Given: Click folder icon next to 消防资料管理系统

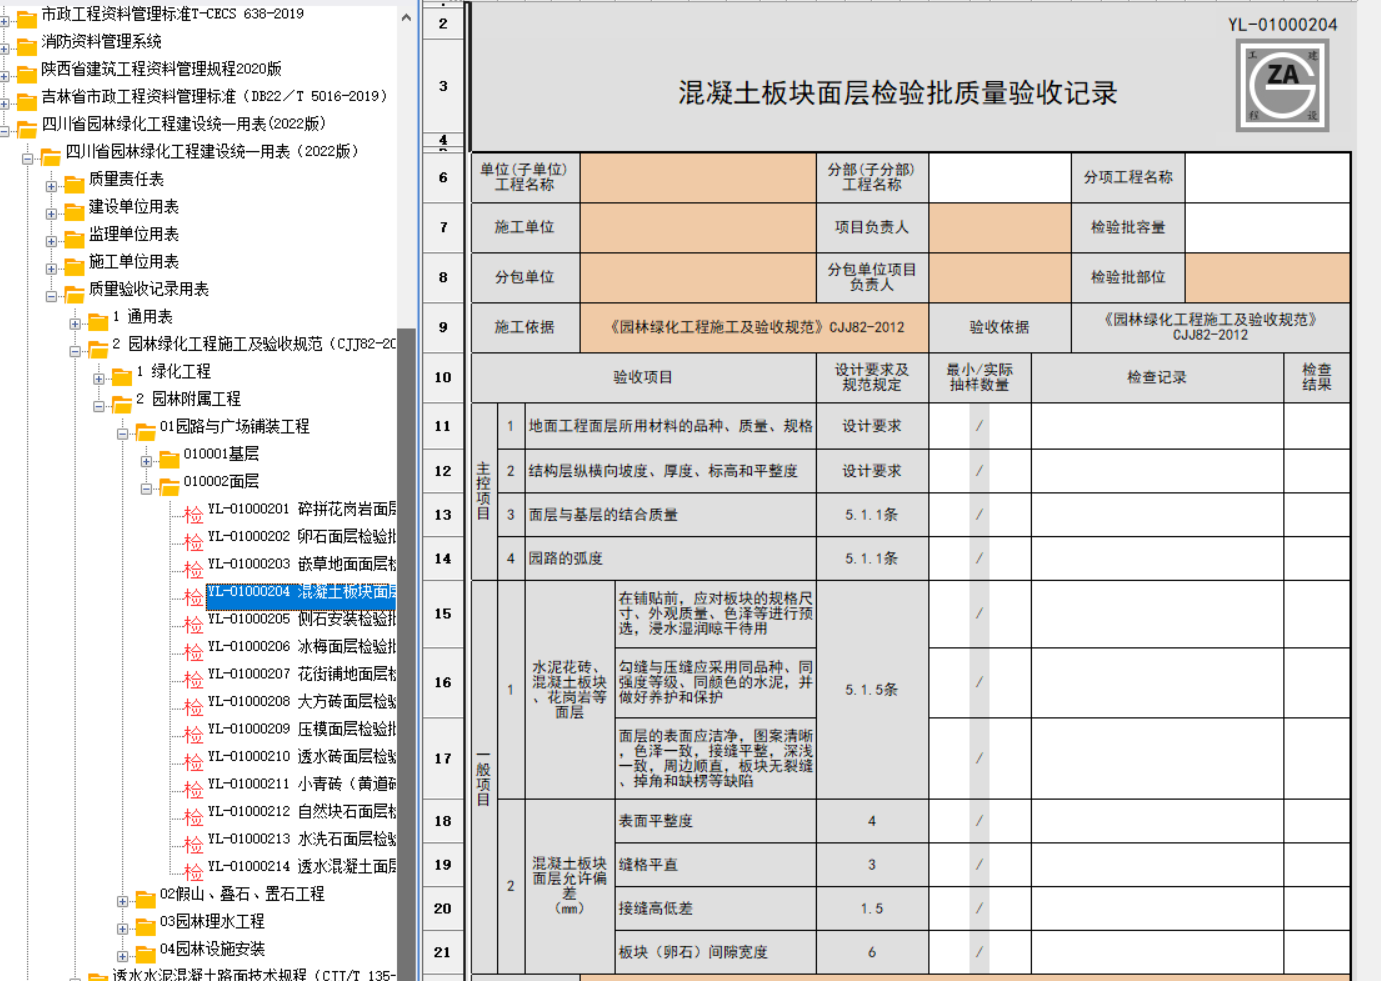Looking at the screenshot, I should (27, 44).
